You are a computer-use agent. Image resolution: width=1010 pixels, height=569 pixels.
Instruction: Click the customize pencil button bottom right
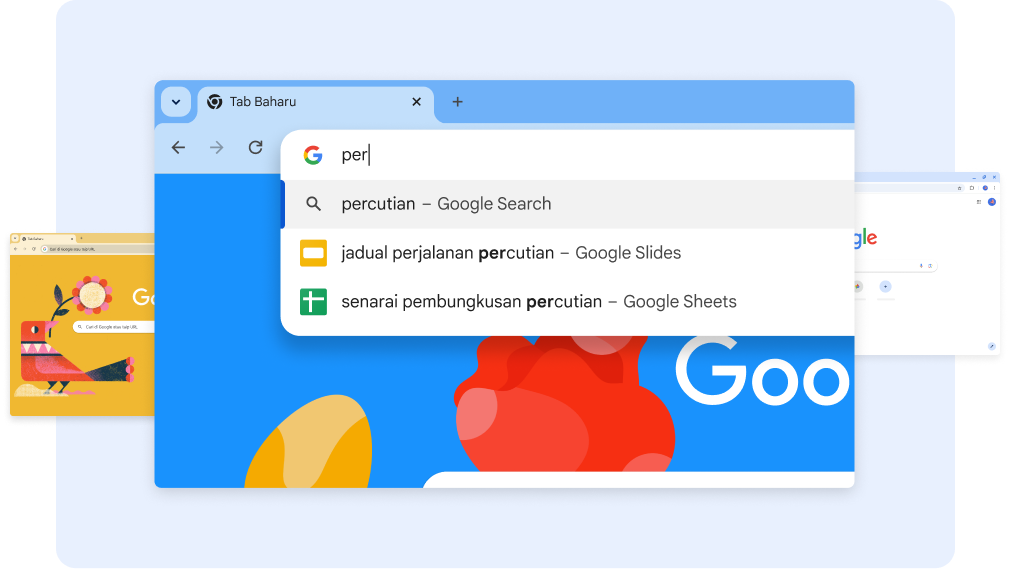point(991,346)
